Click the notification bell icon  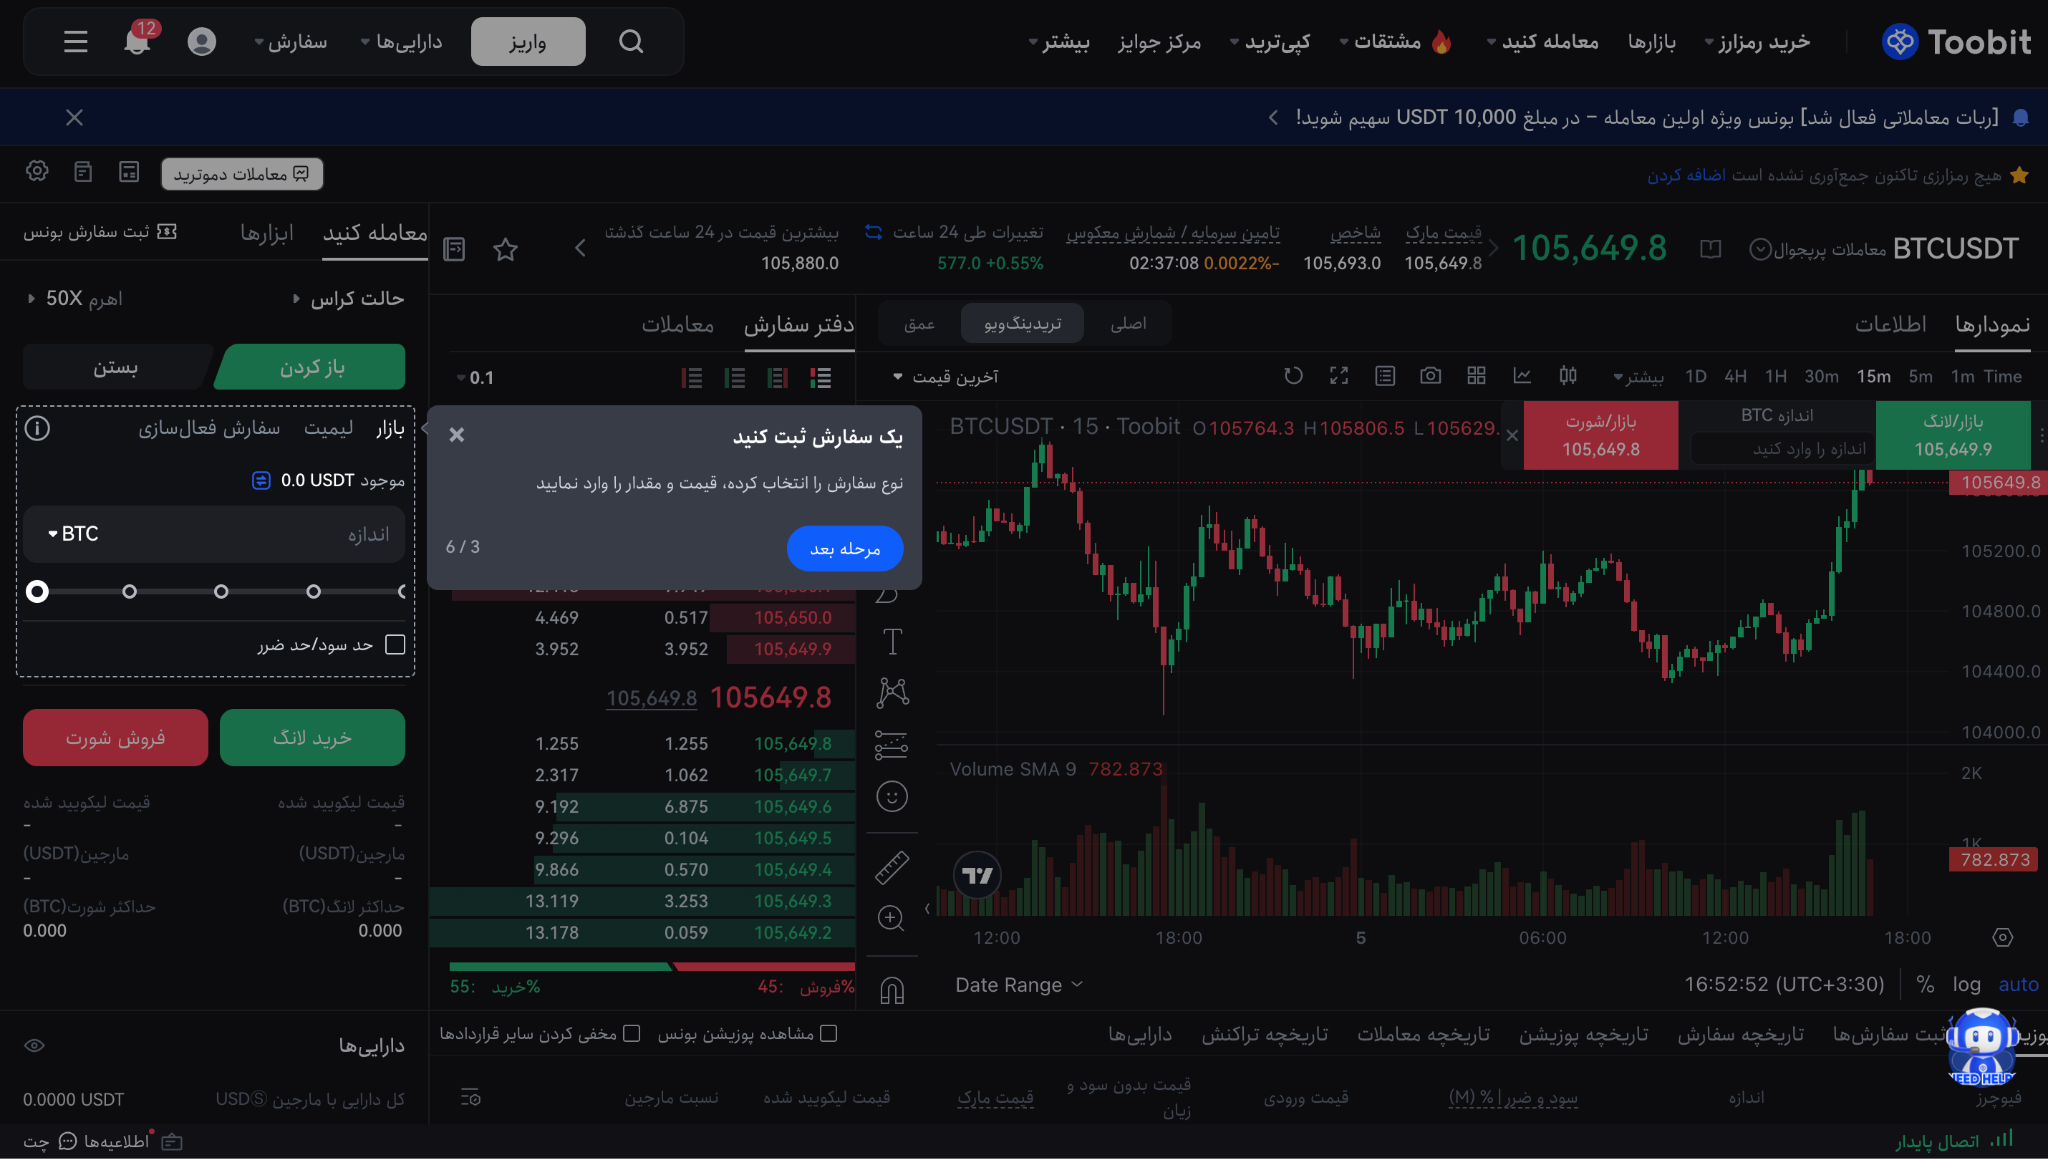pos(137,42)
